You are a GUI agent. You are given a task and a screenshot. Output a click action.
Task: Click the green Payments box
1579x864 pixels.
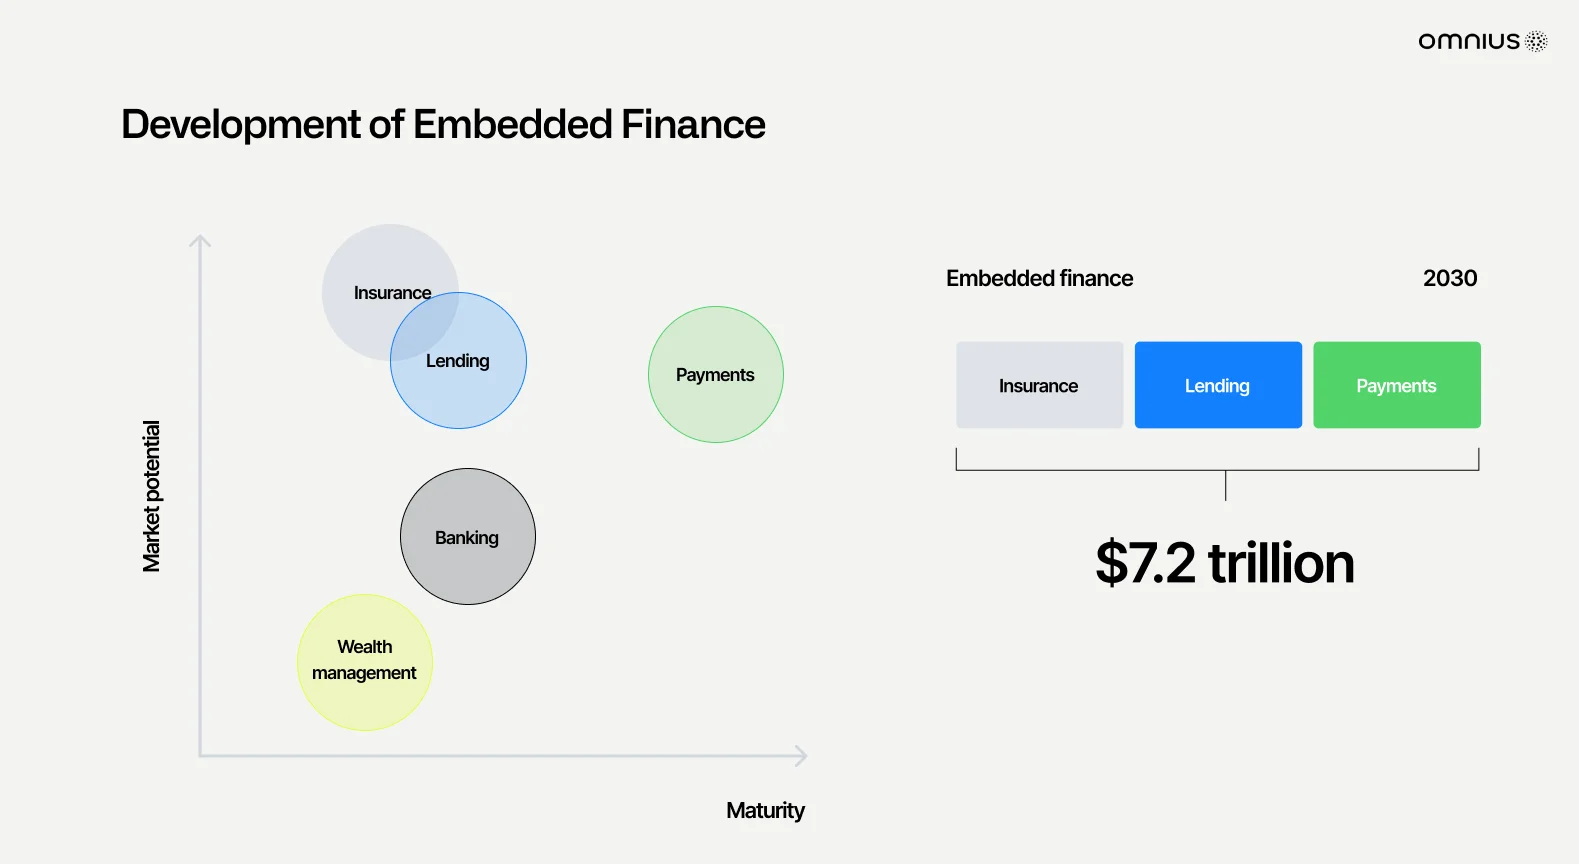coord(1397,385)
